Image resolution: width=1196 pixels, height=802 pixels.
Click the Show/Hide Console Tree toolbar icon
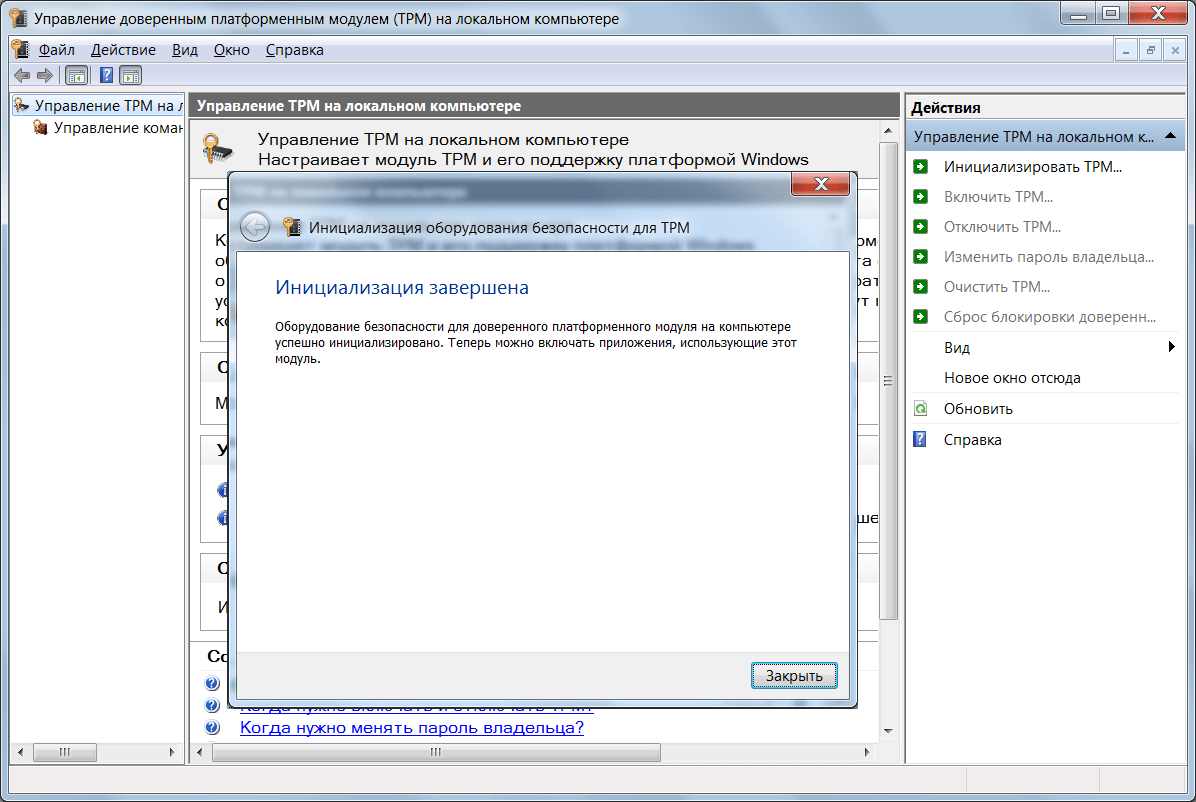click(x=76, y=75)
